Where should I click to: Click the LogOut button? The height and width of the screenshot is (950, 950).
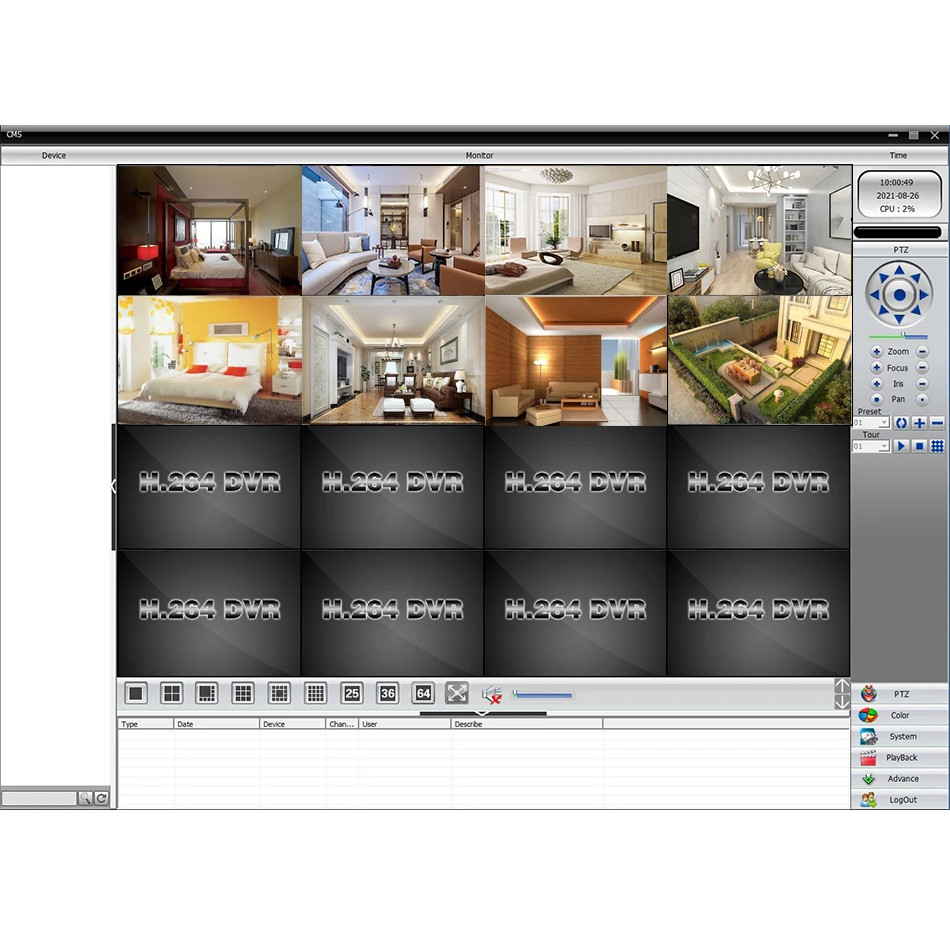900,800
